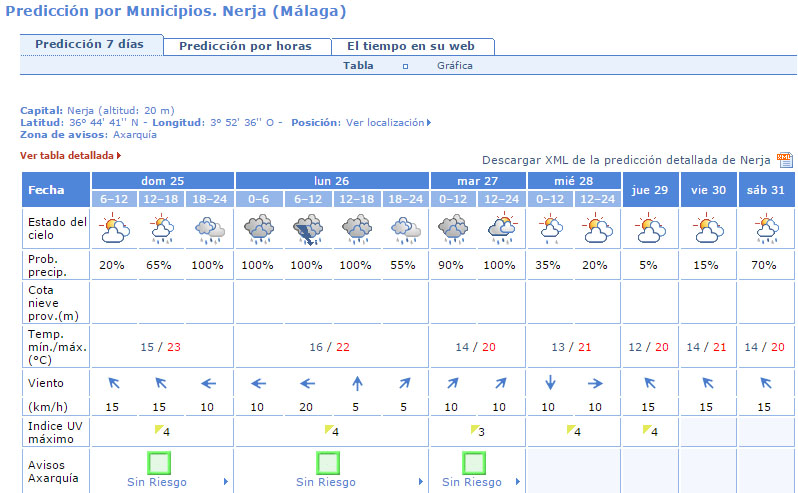798x493 pixels.
Task: Click the weather icon for jue 29
Action: pos(650,230)
